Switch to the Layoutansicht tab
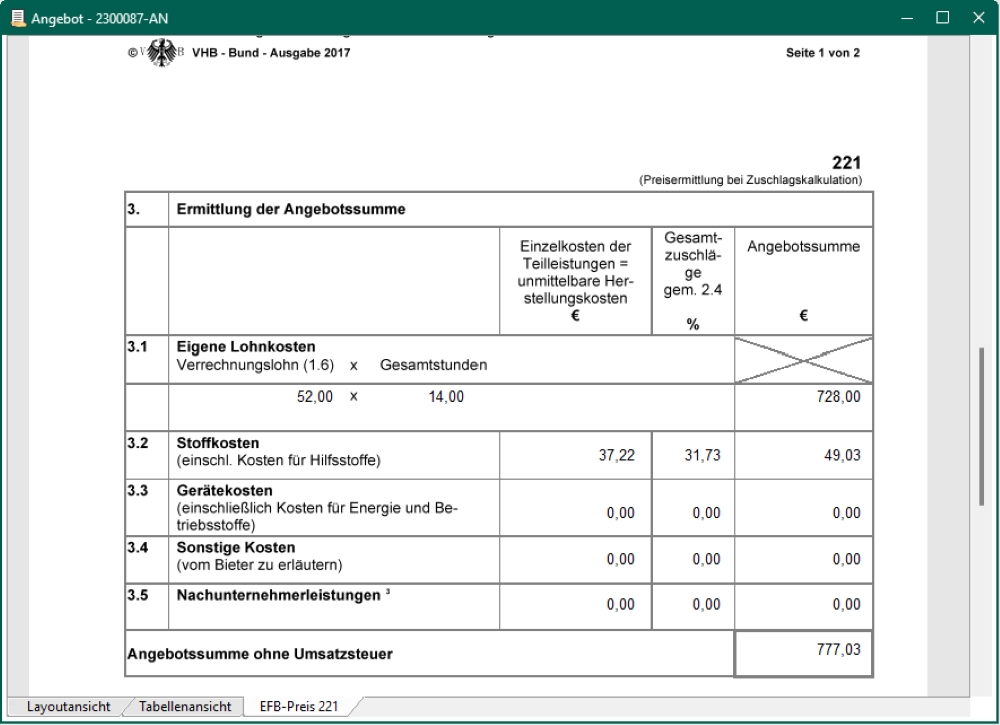Viewport: 1000px width, 725px height. pos(68,707)
